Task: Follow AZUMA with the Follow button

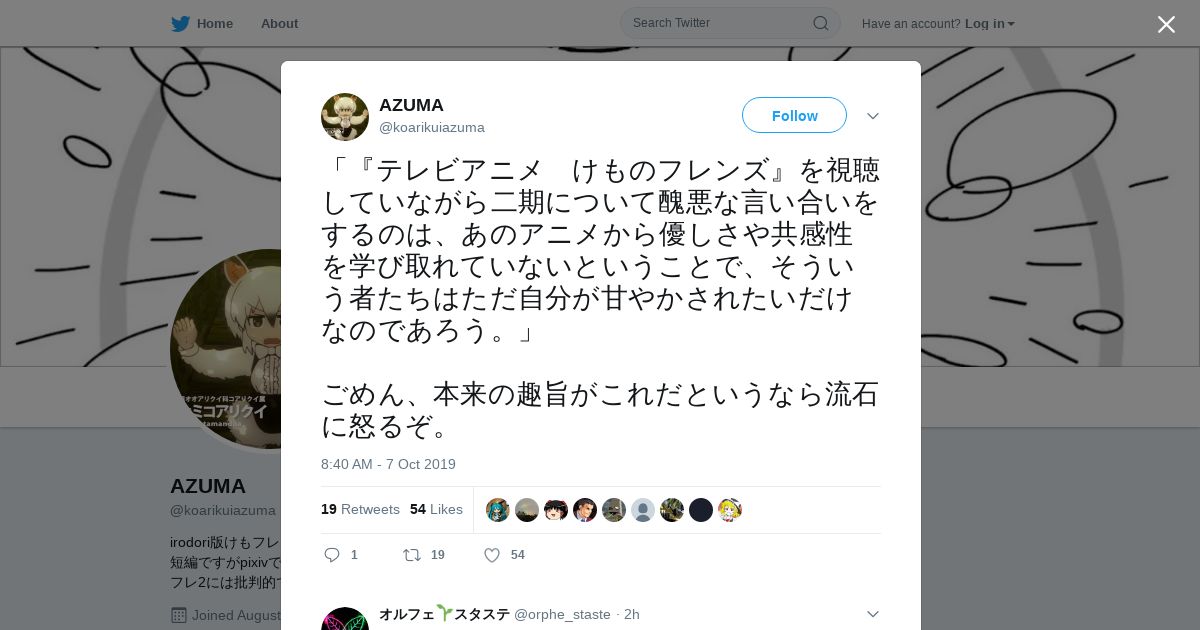Action: click(x=794, y=115)
